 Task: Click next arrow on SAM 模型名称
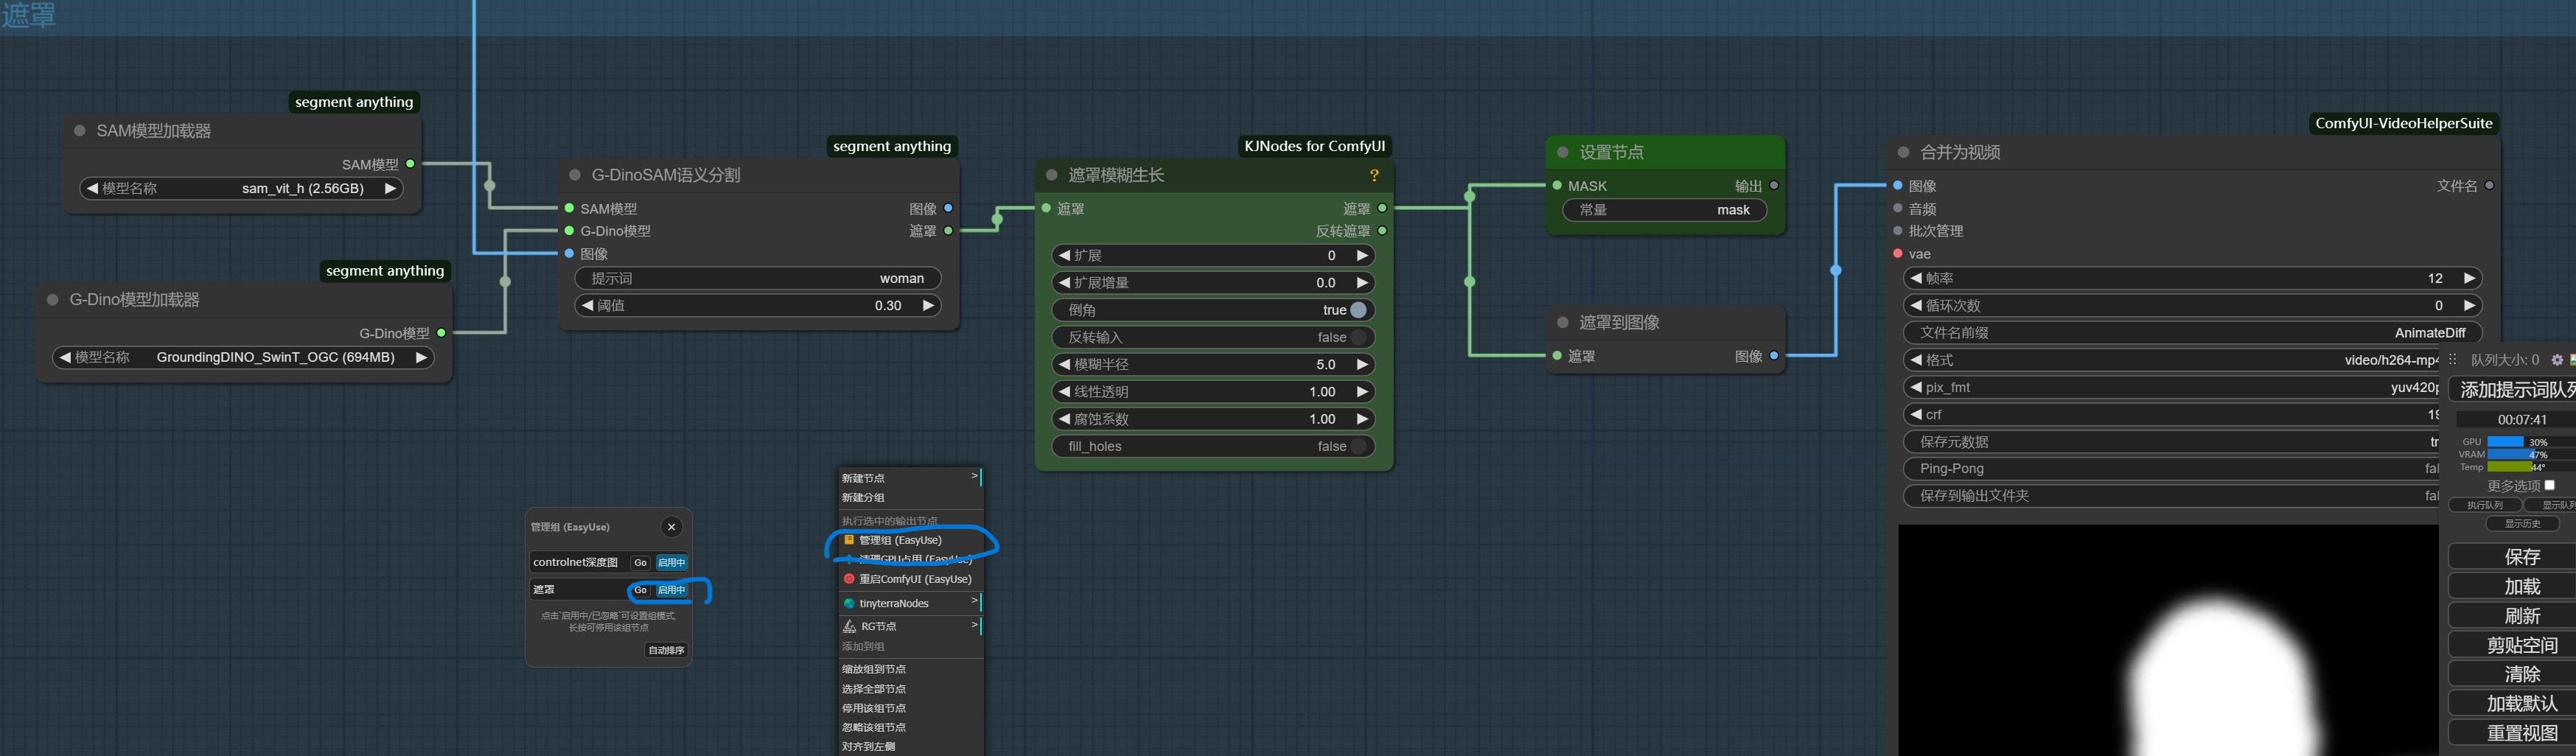point(390,188)
